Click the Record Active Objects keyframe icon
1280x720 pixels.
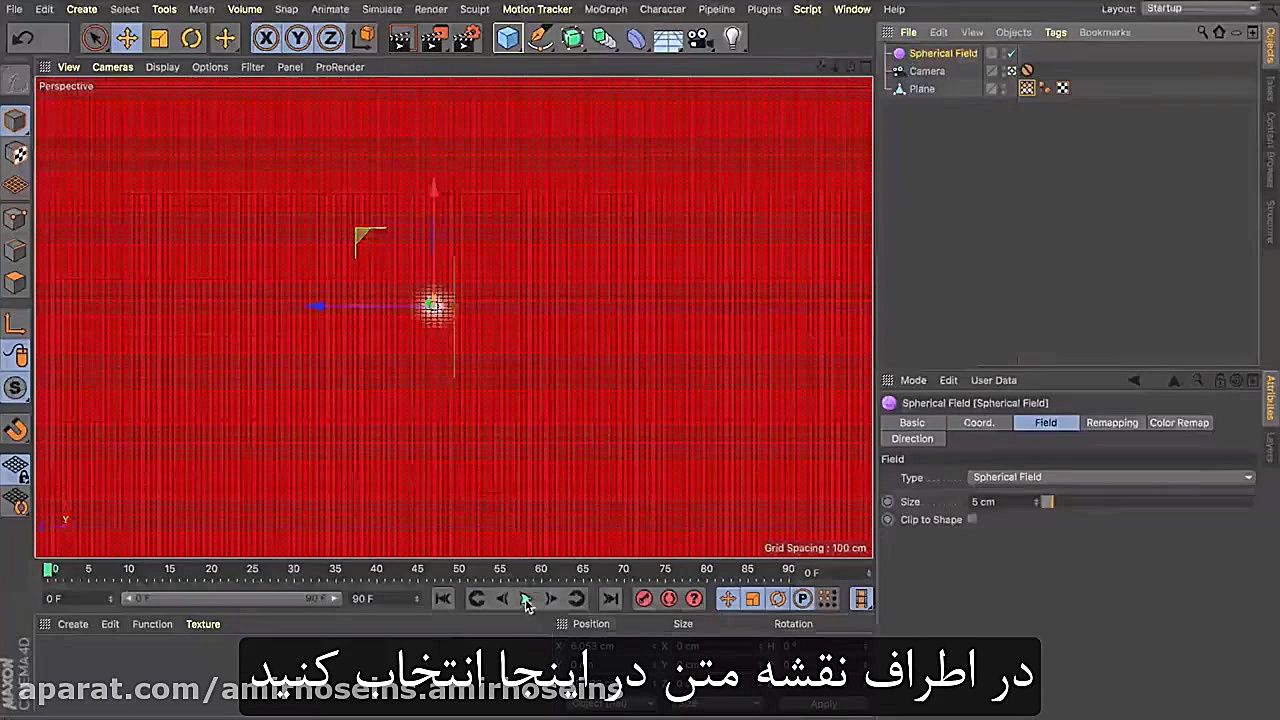tap(643, 598)
